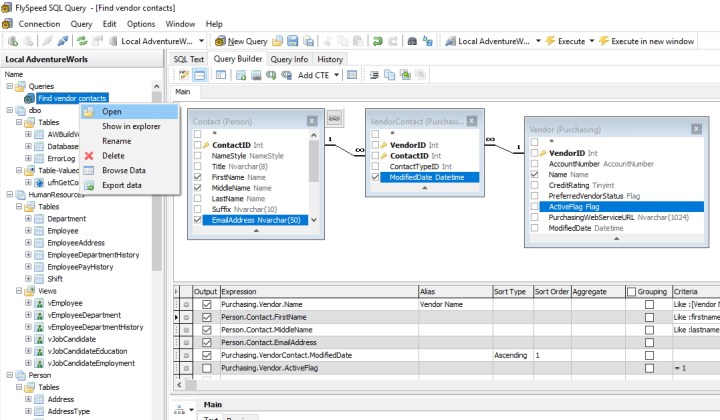Viewport: 720px width, 420px height.
Task: Check LastName in Contact table
Action: 197,198
